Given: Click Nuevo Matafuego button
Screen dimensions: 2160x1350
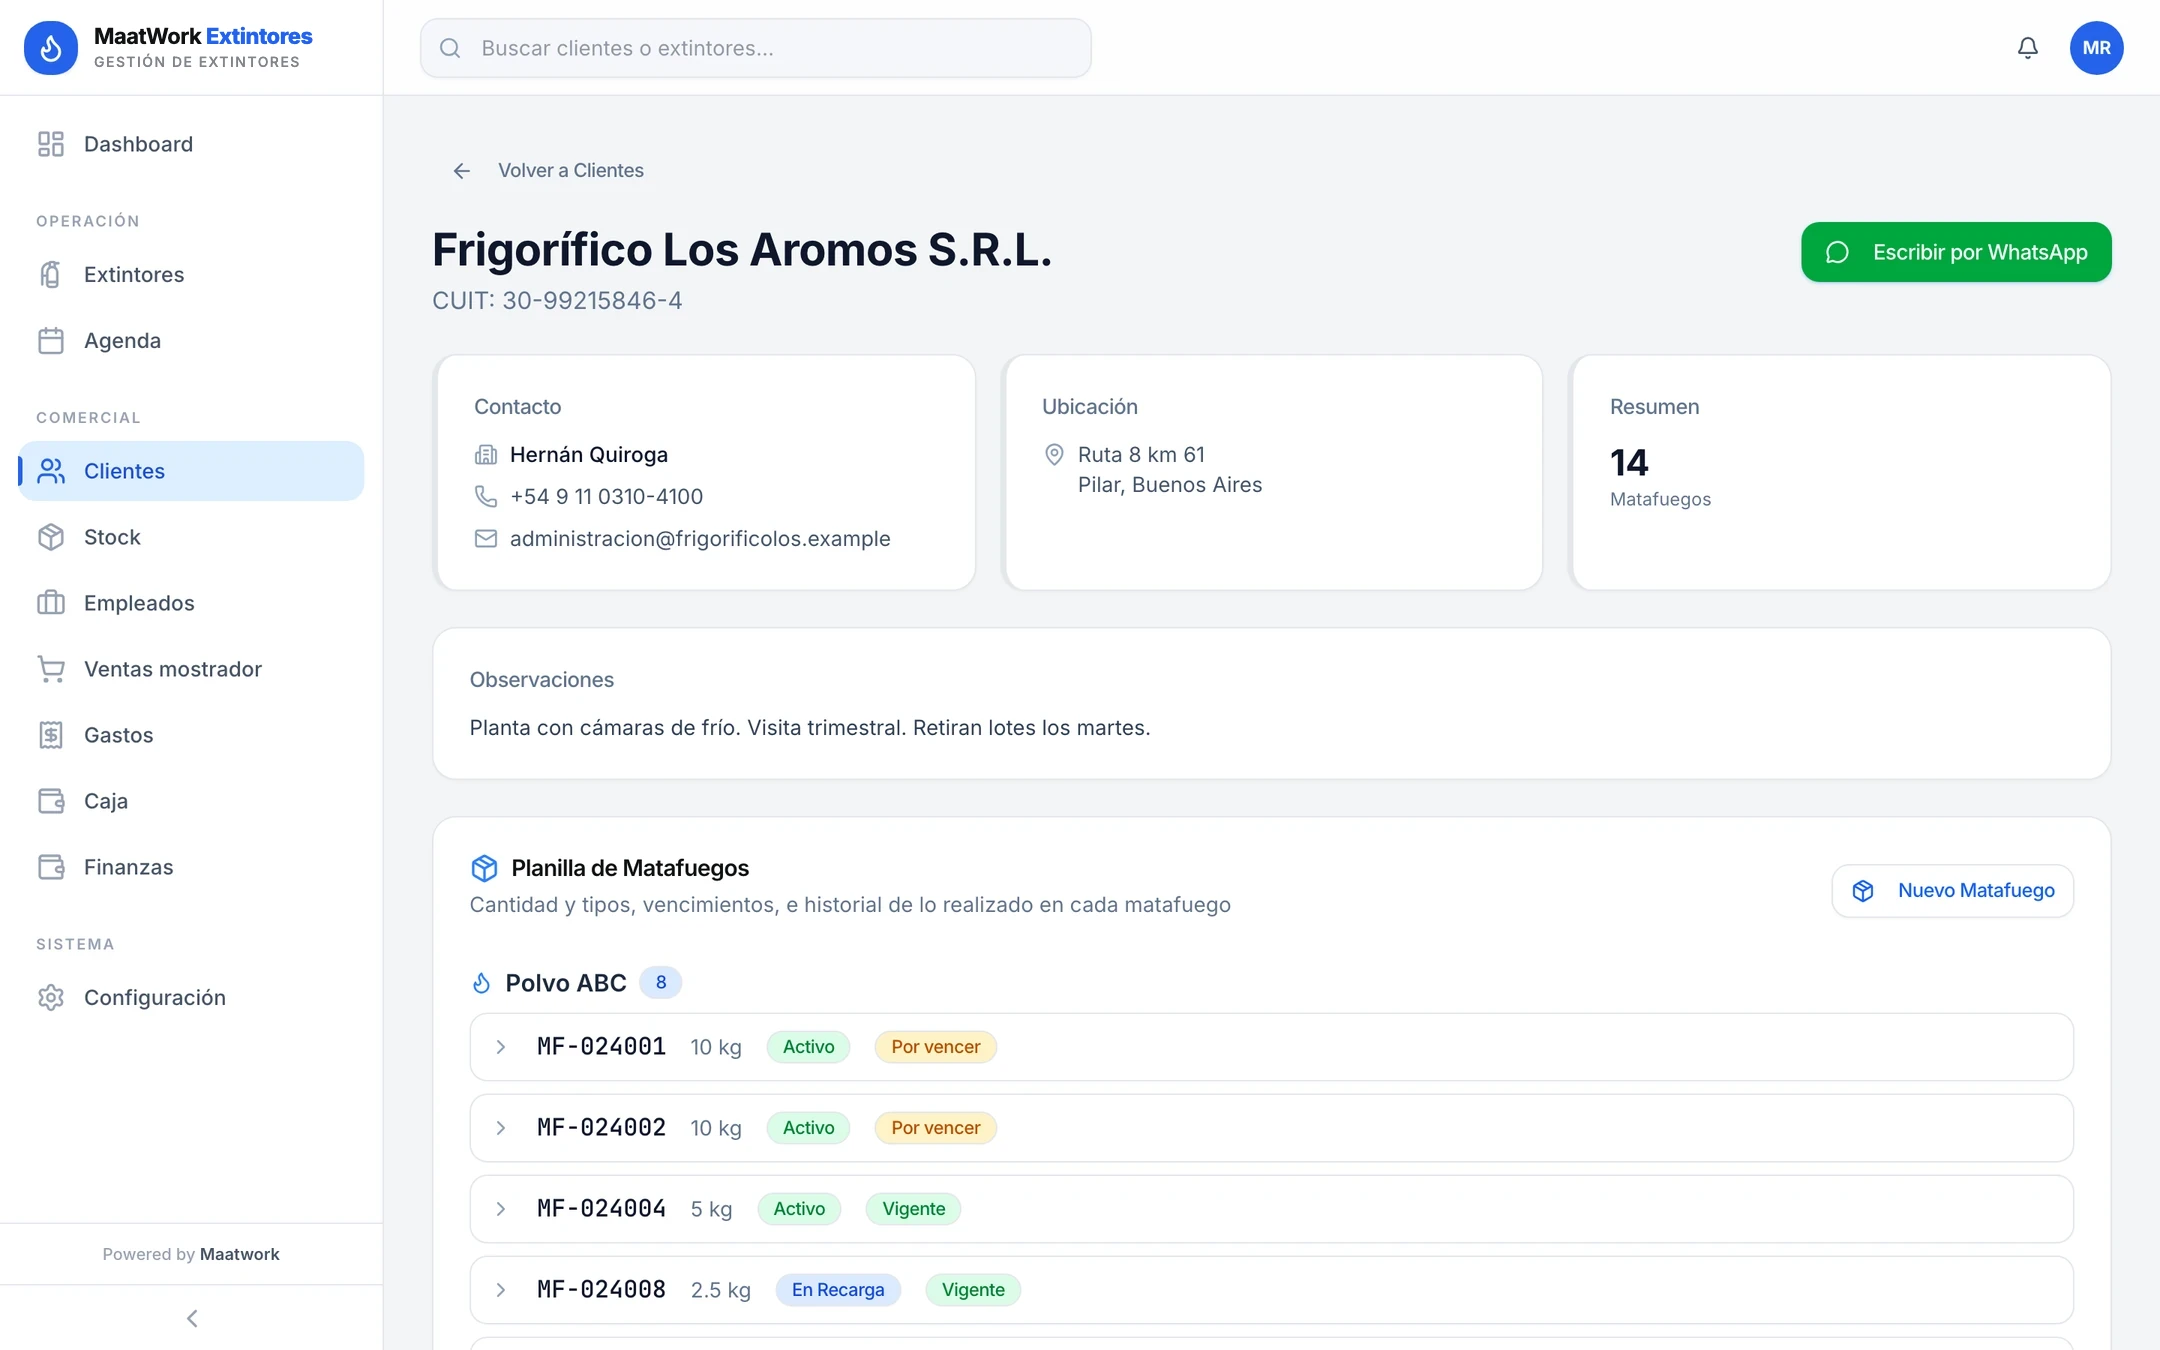Looking at the screenshot, I should click(1952, 890).
